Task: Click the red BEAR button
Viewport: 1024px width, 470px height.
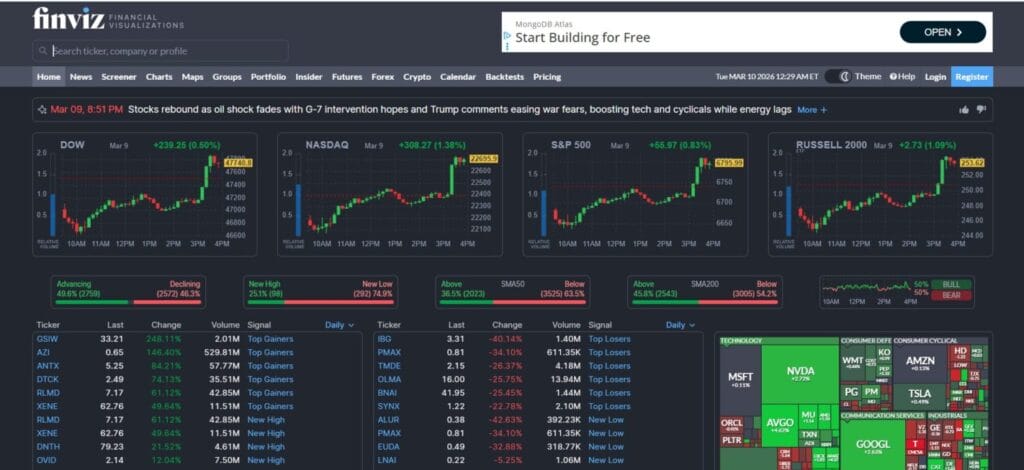Action: [x=951, y=296]
